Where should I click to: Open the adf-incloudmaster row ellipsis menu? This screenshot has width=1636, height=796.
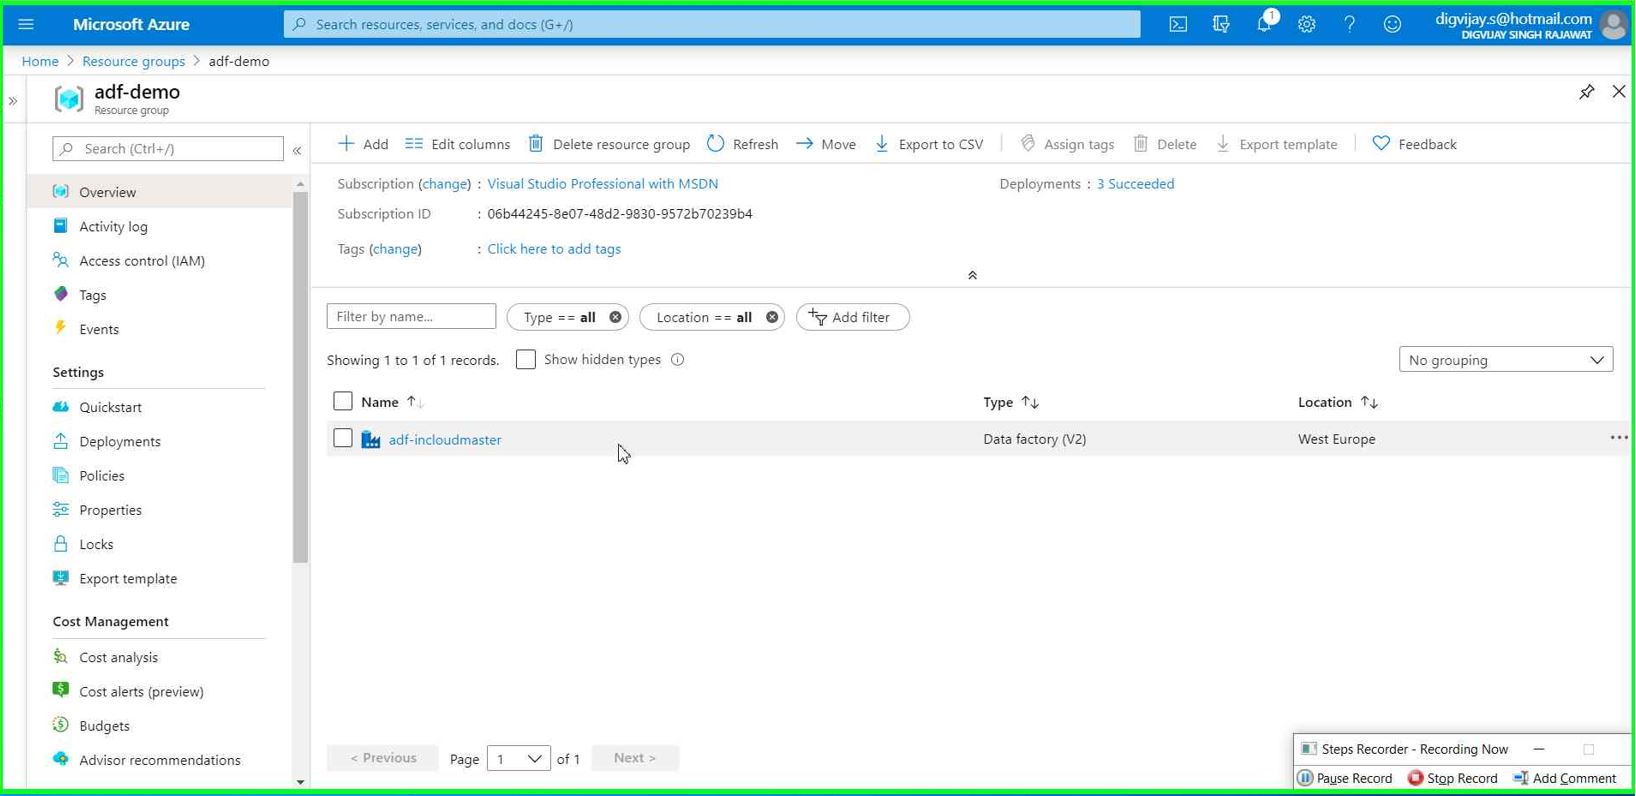coord(1618,438)
